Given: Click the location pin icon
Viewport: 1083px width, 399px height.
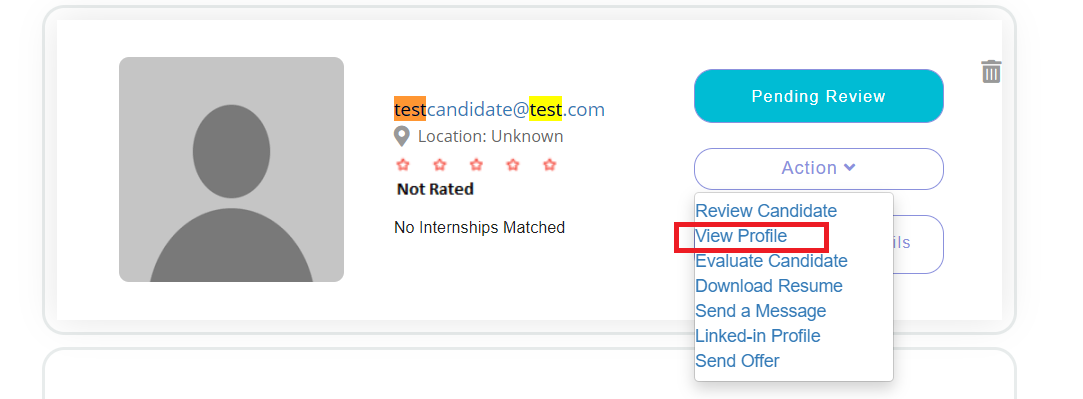Looking at the screenshot, I should click(x=401, y=137).
